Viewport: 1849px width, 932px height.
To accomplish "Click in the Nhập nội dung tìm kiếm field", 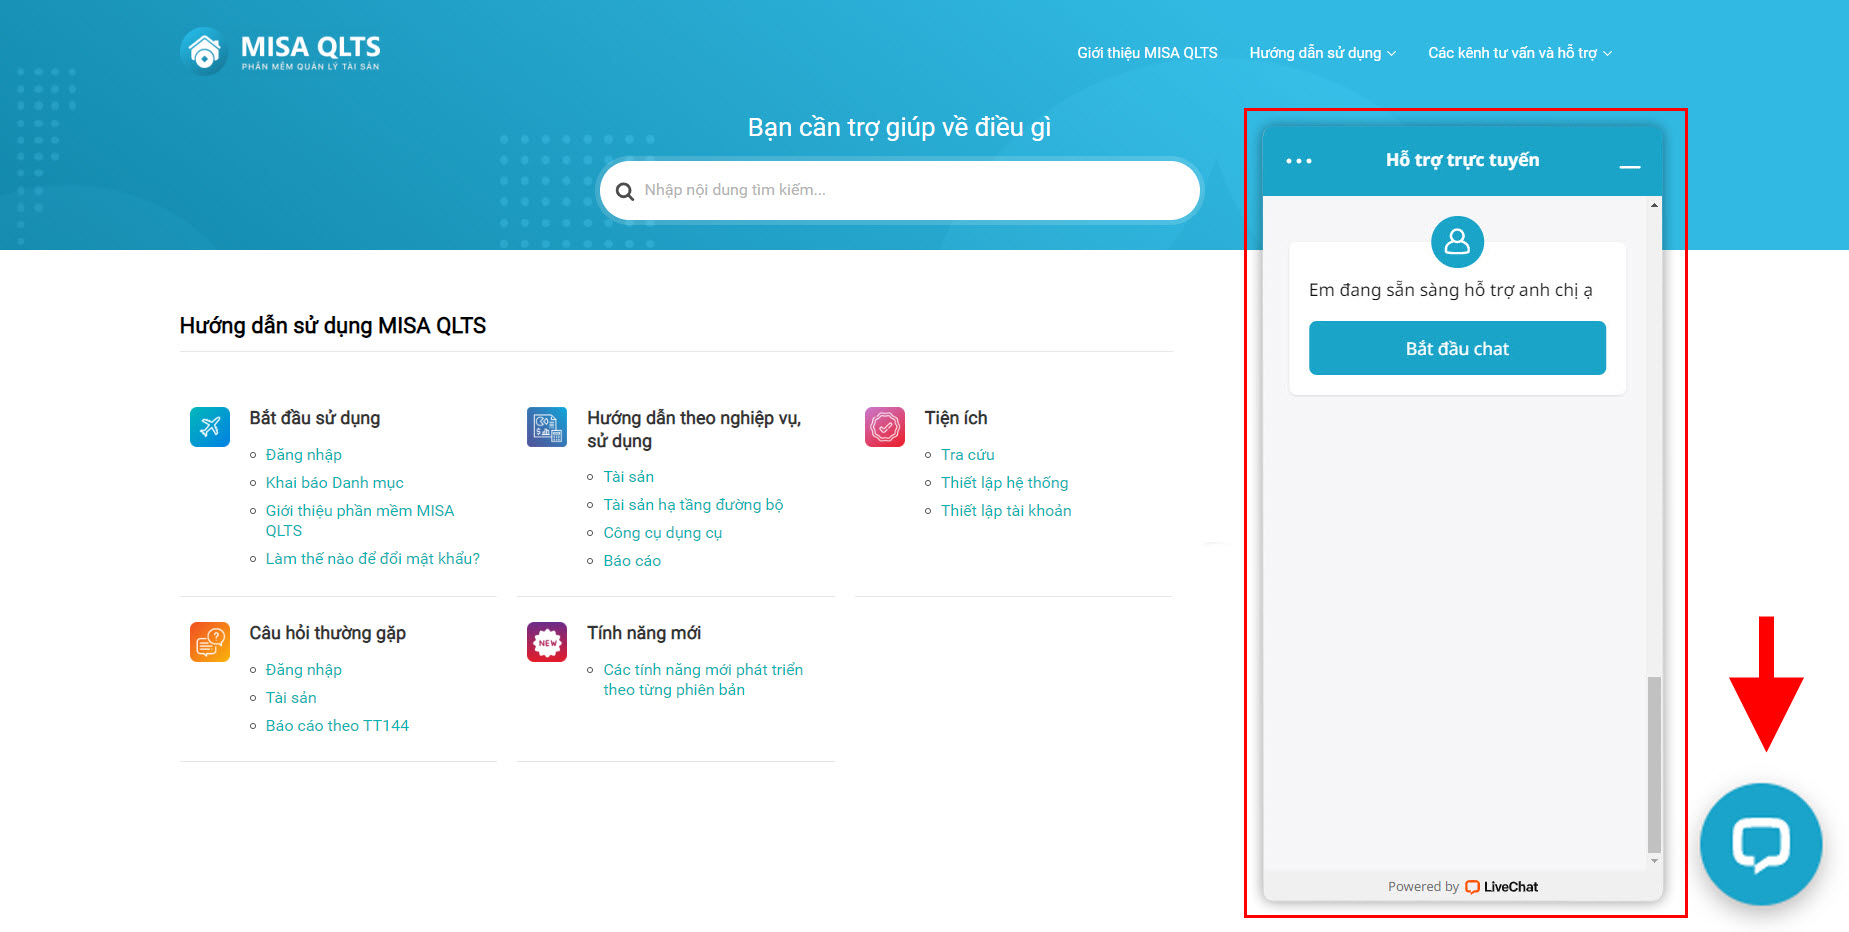I will click(900, 190).
